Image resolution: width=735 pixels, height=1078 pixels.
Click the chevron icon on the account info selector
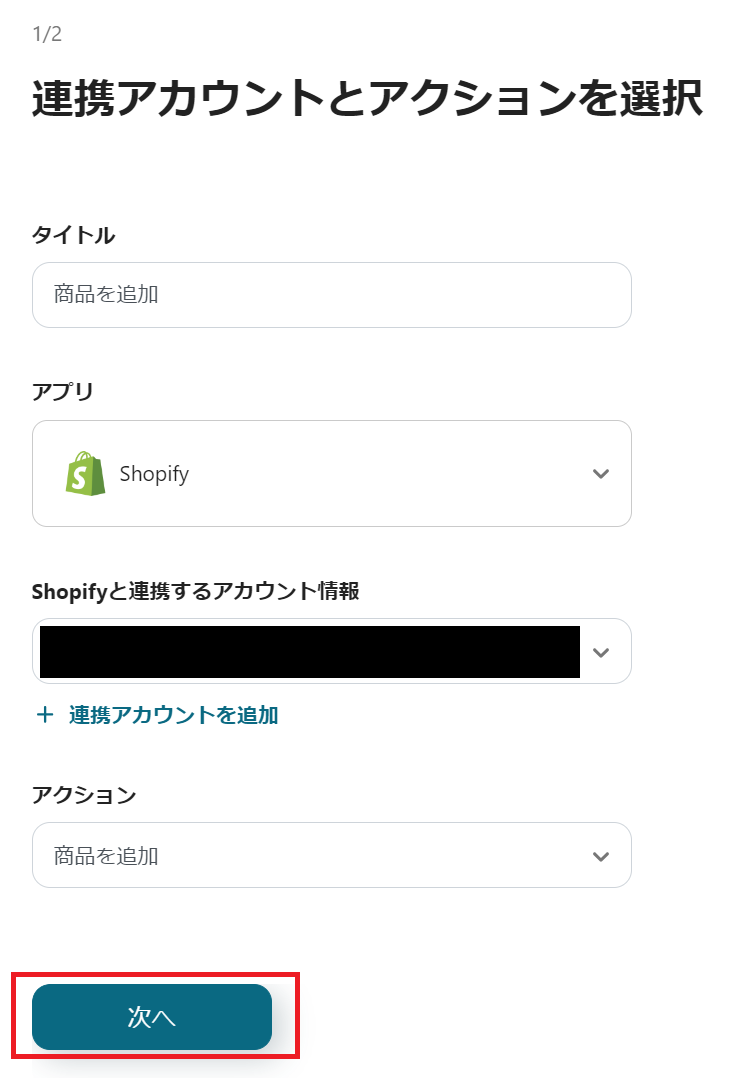600,651
